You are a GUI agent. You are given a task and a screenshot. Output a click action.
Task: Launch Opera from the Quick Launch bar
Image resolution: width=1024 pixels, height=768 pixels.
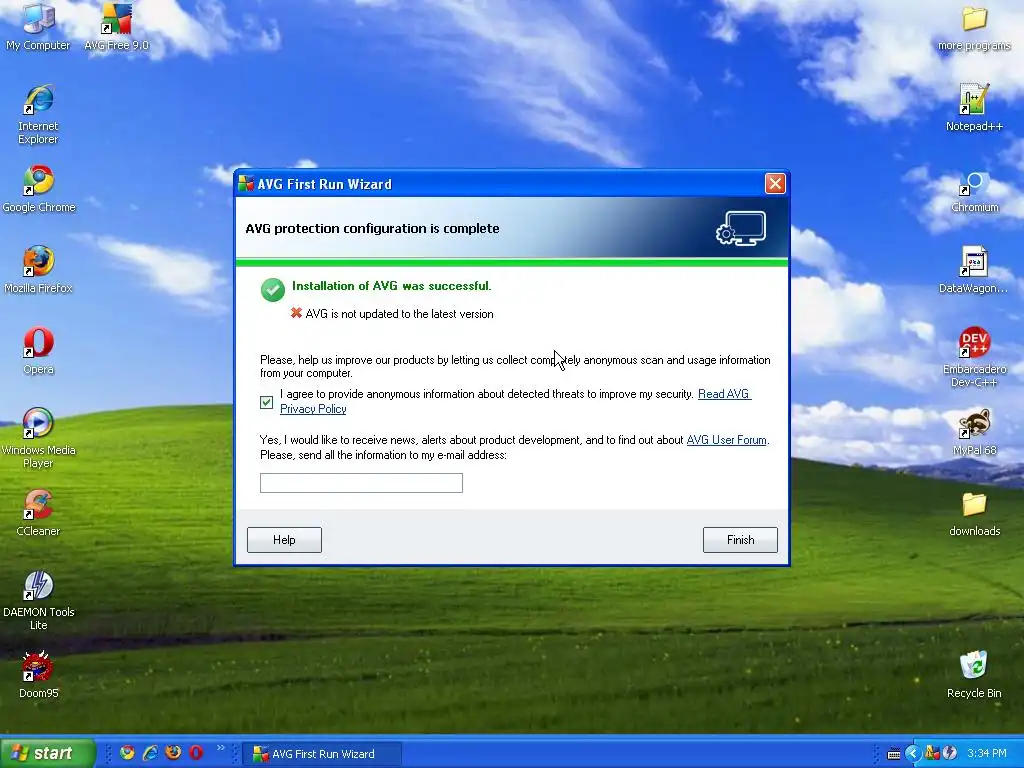click(x=196, y=753)
